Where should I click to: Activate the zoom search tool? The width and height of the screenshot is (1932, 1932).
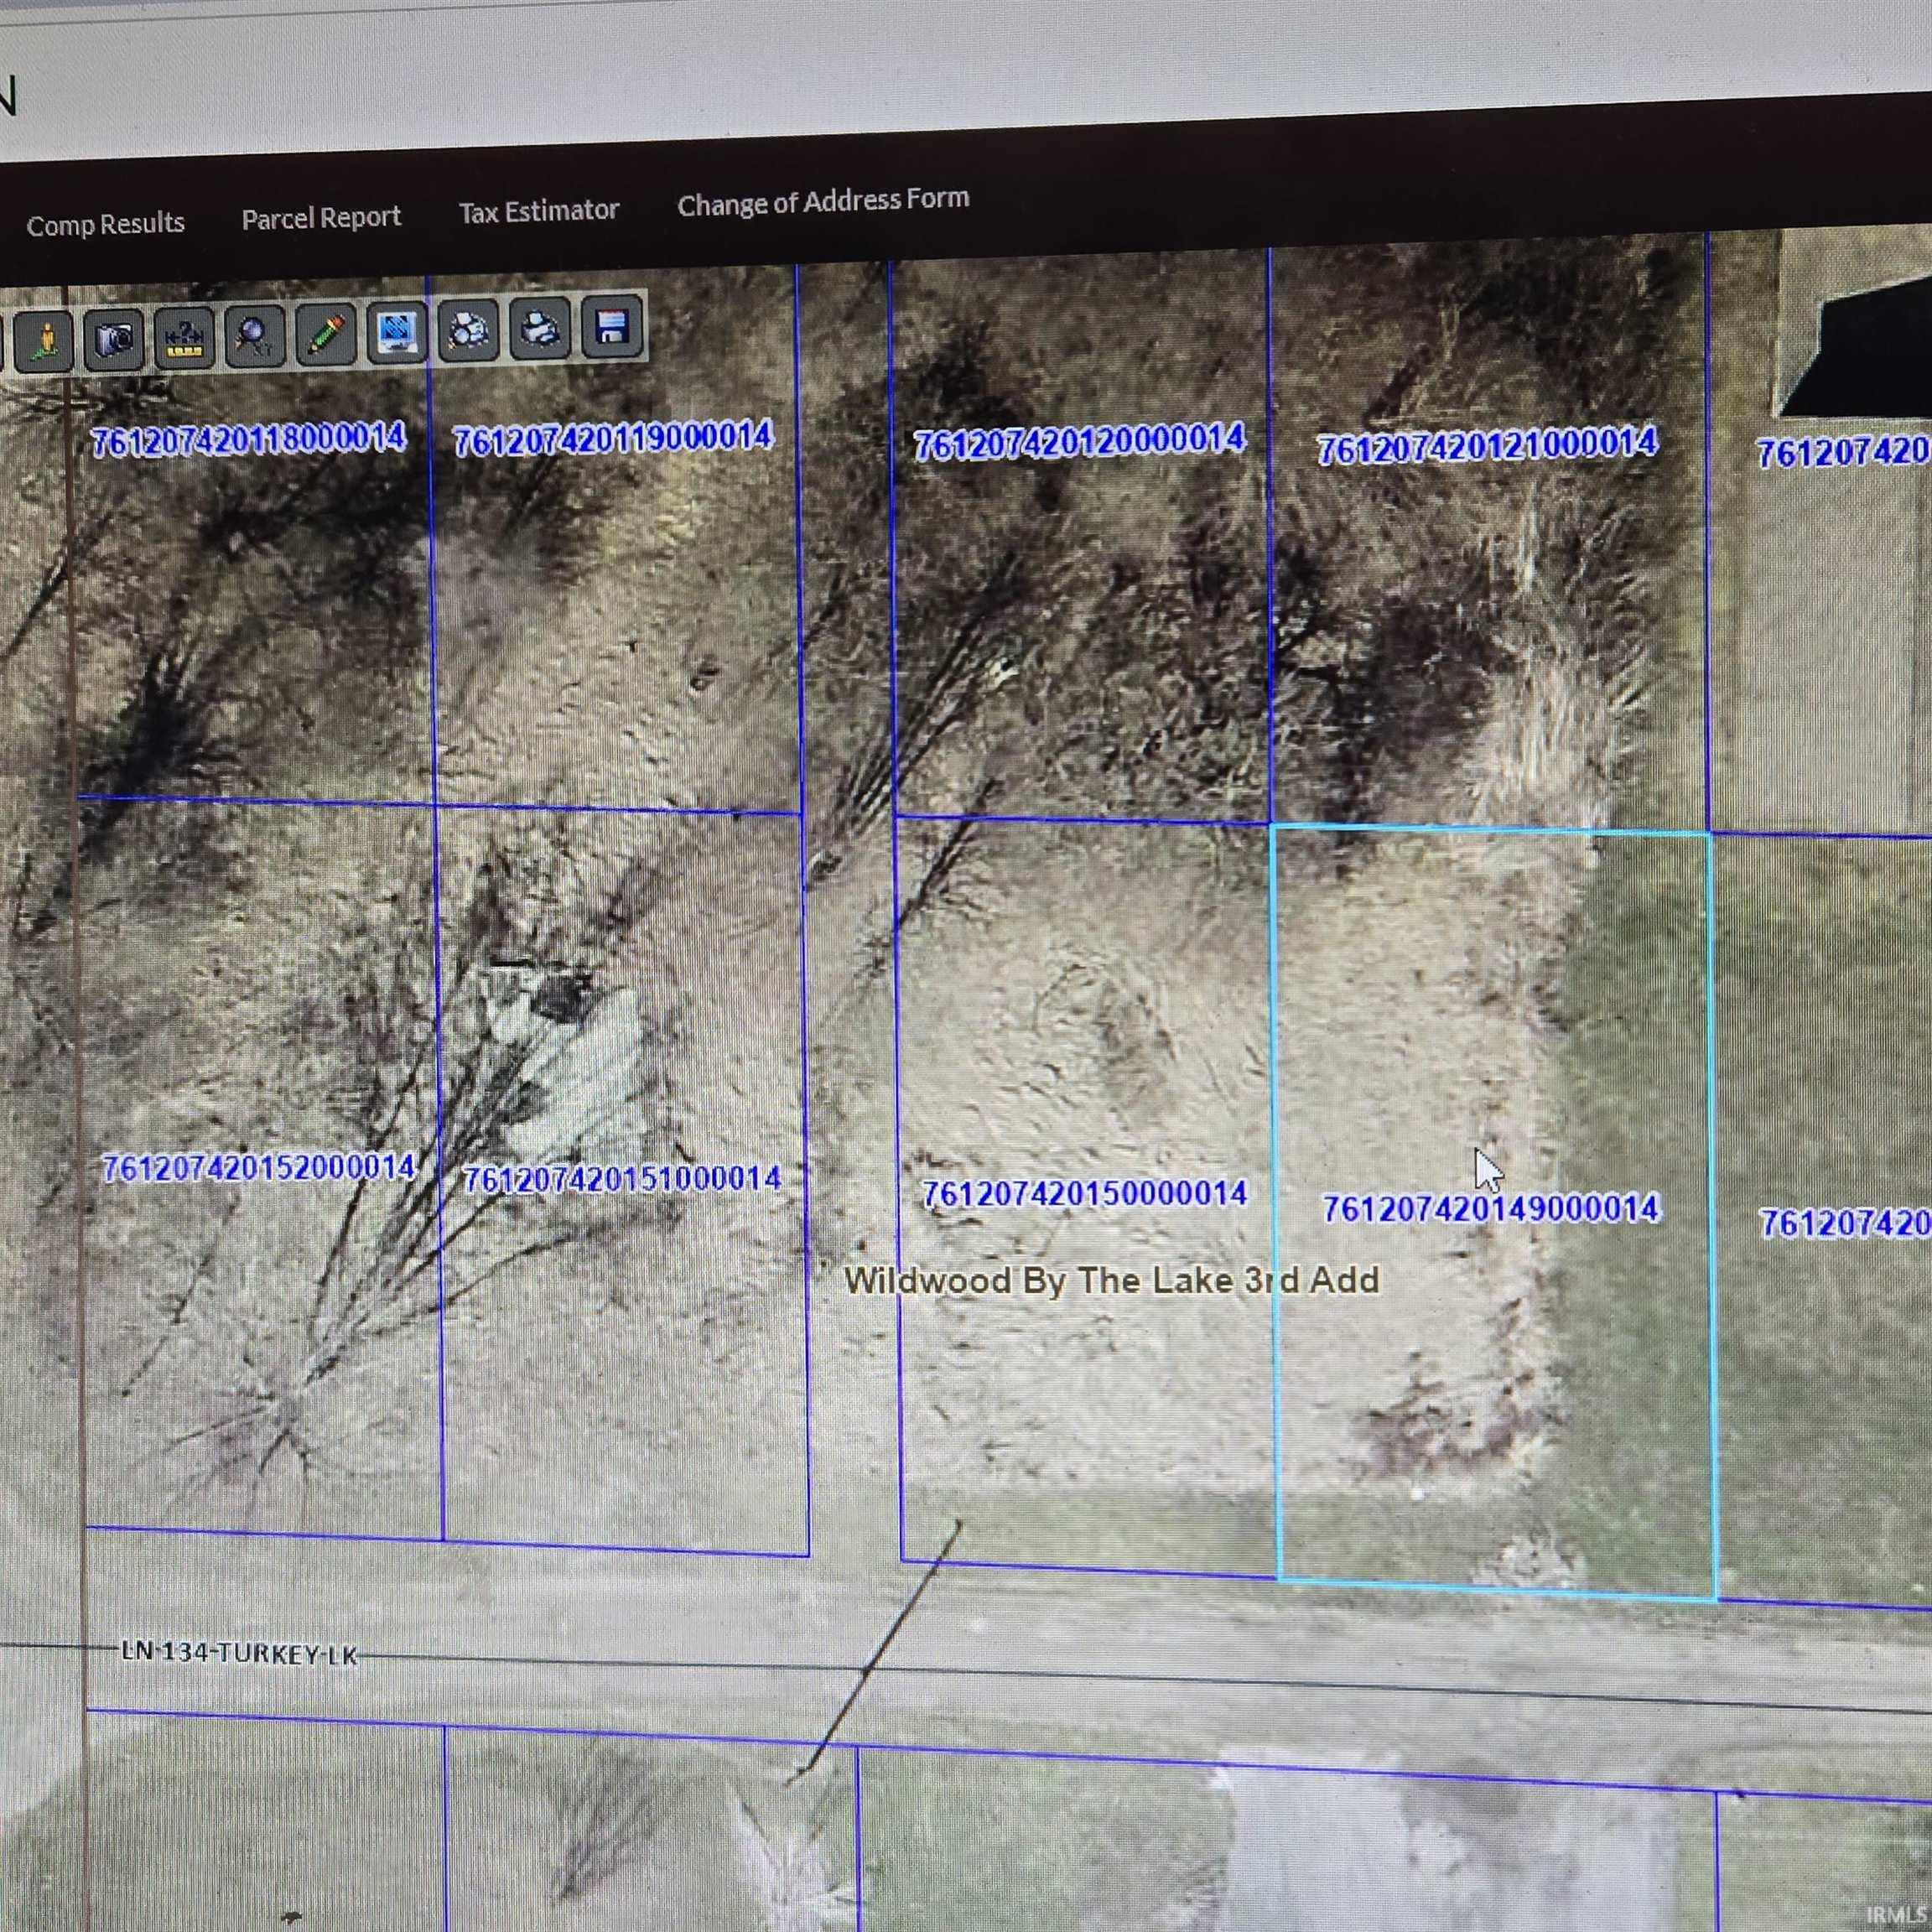point(253,336)
